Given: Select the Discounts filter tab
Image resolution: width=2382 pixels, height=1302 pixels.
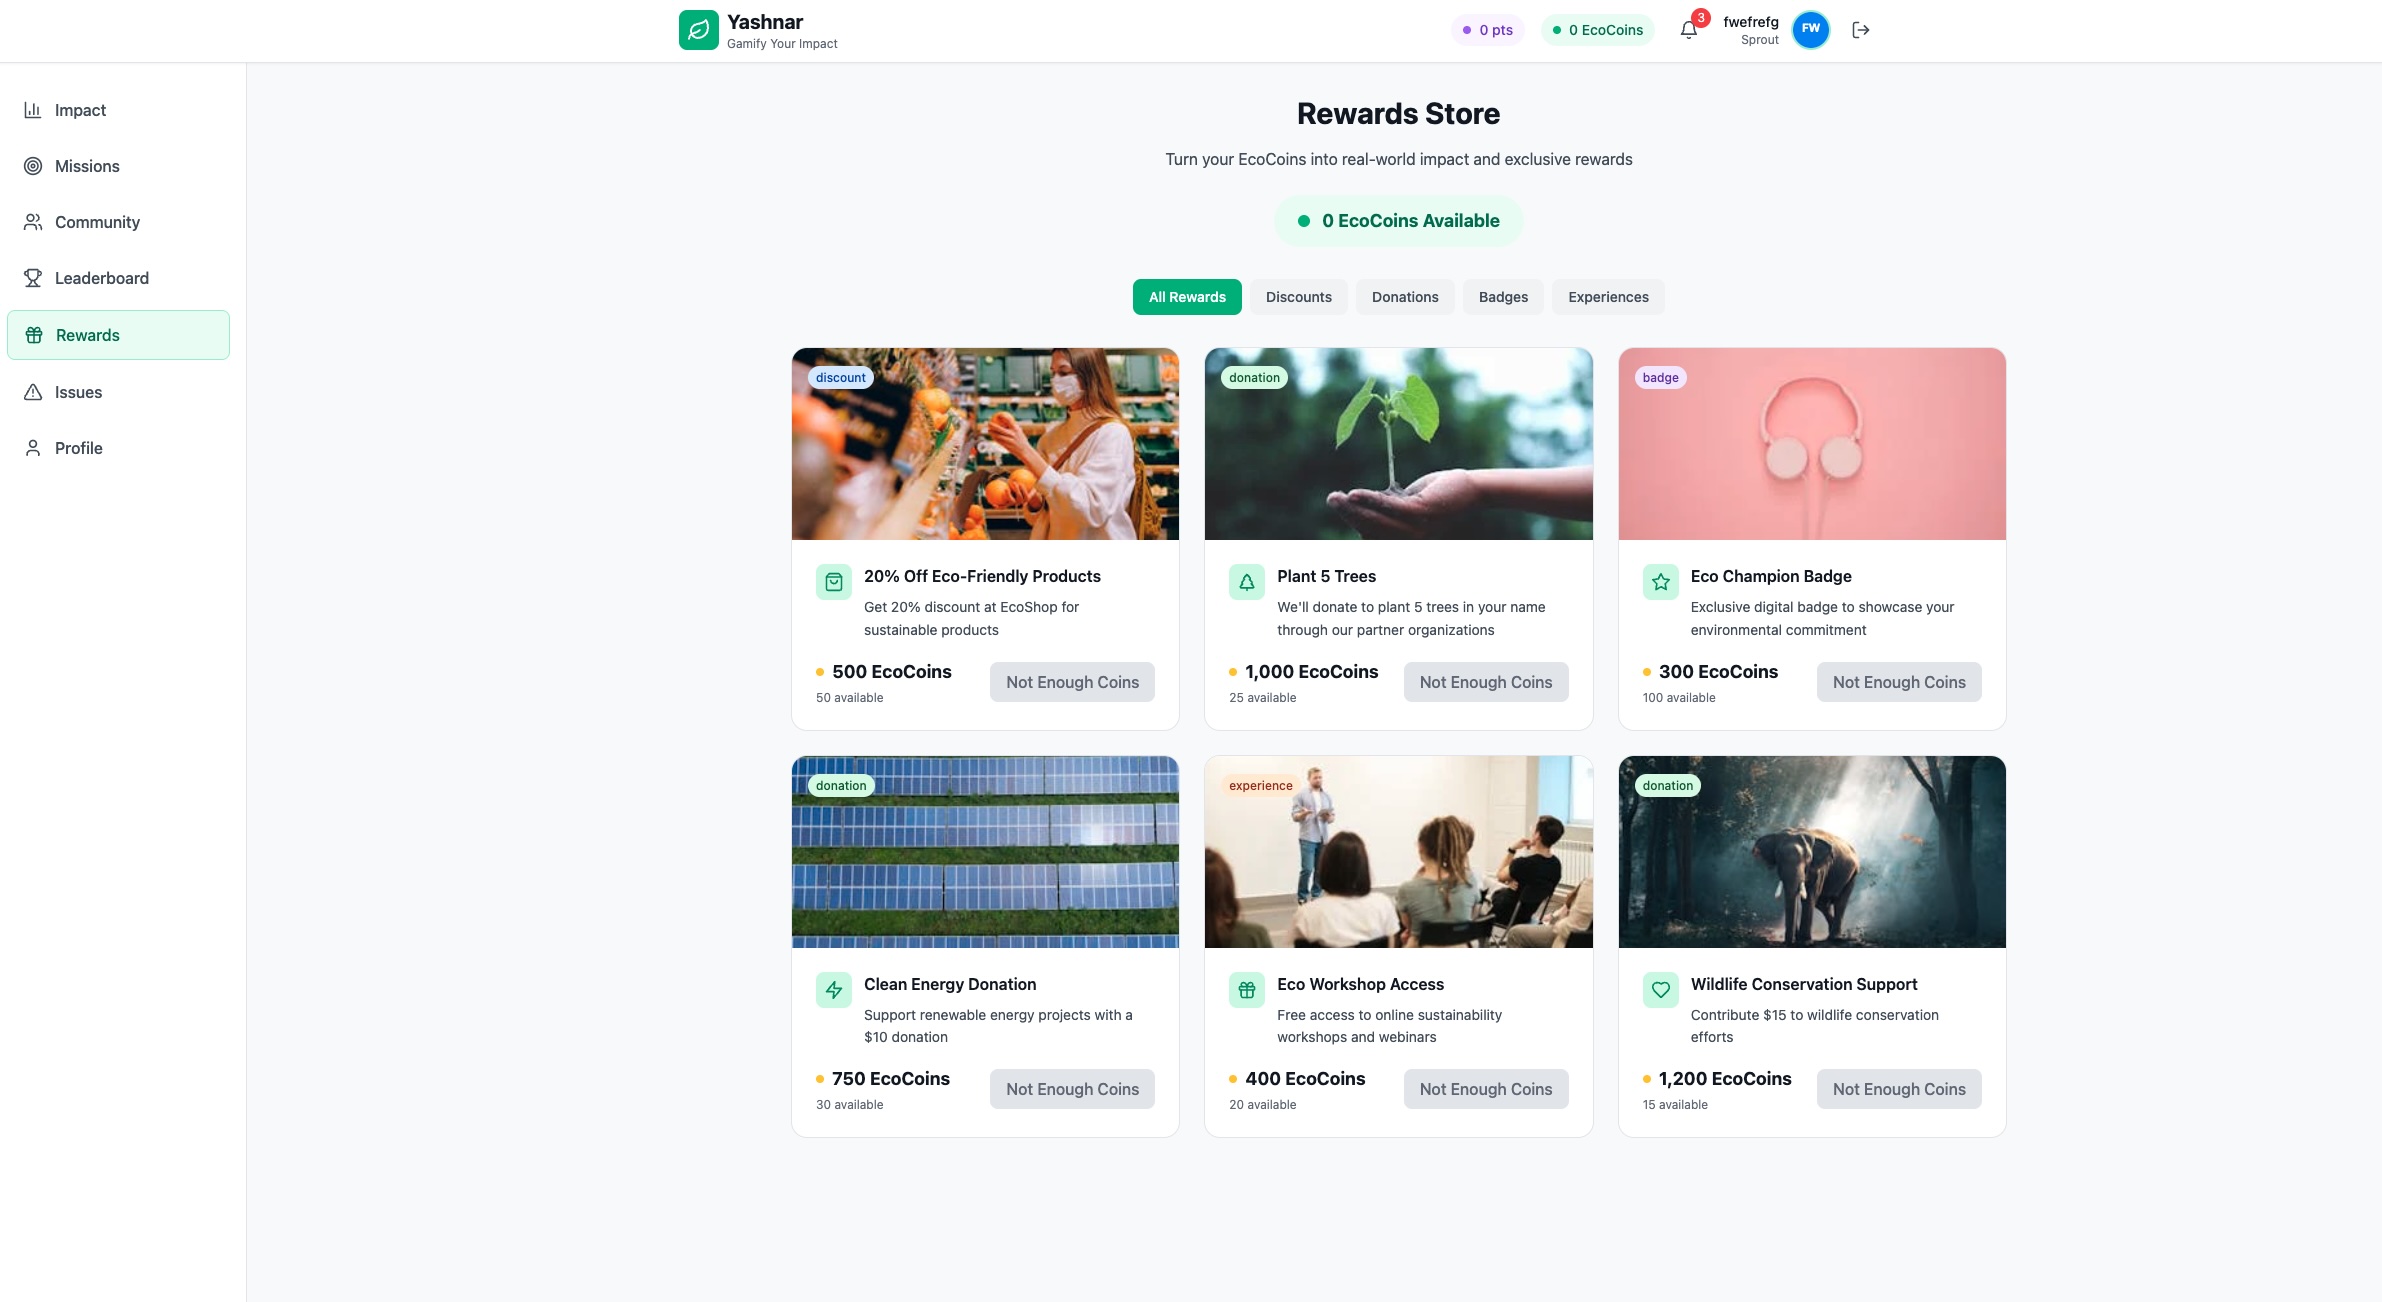Looking at the screenshot, I should tap(1298, 297).
